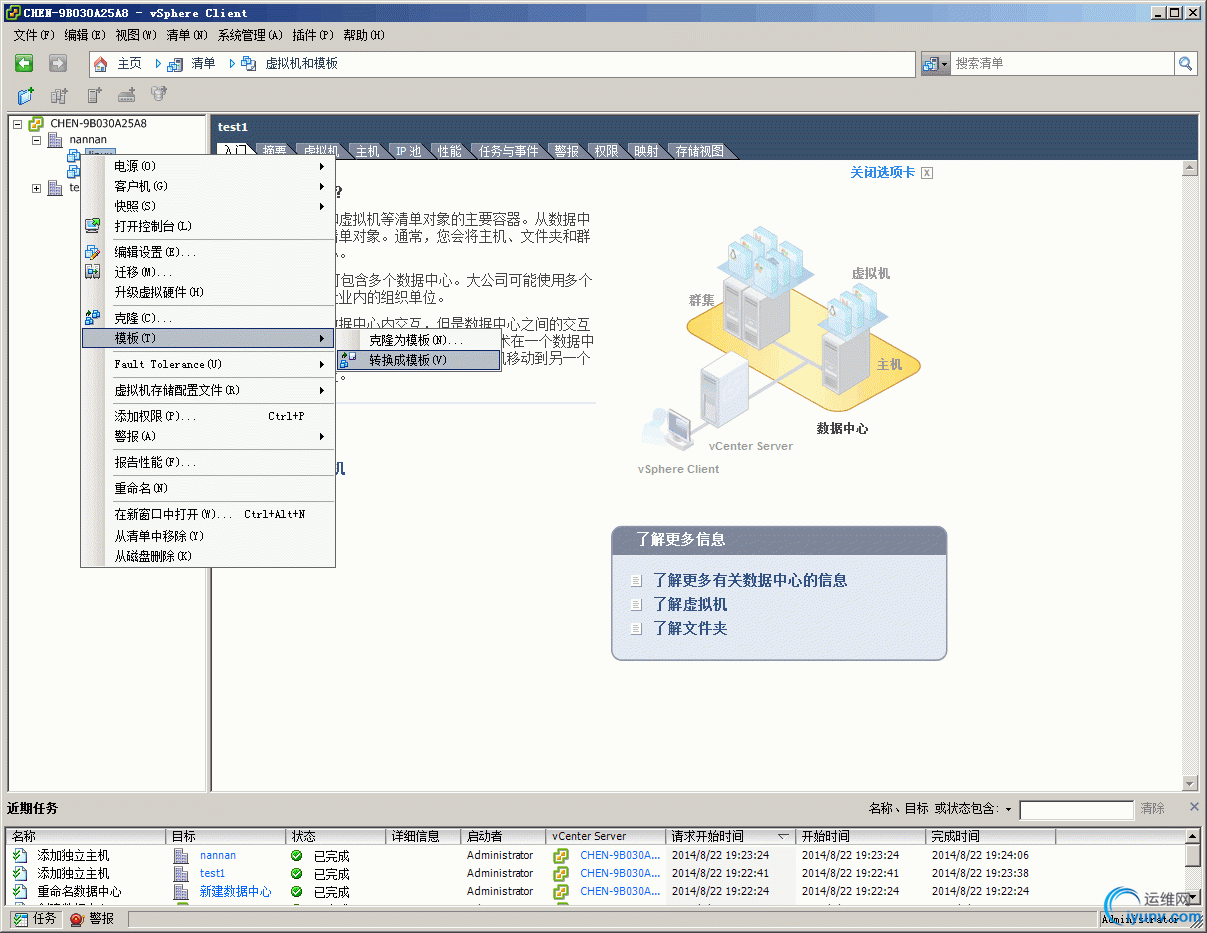This screenshot has height=933, width=1207.
Task: Open the 文件 menu in menu bar
Action: pos(35,35)
